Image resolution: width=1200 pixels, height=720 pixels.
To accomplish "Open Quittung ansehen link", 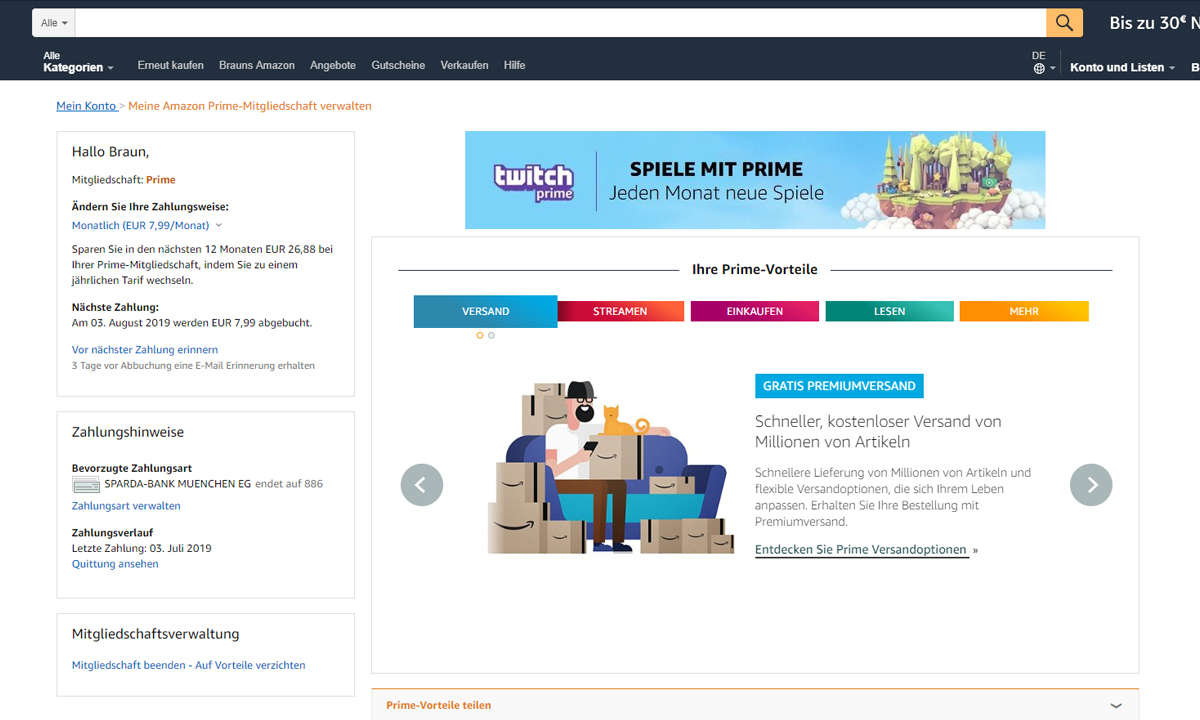I will (x=115, y=564).
